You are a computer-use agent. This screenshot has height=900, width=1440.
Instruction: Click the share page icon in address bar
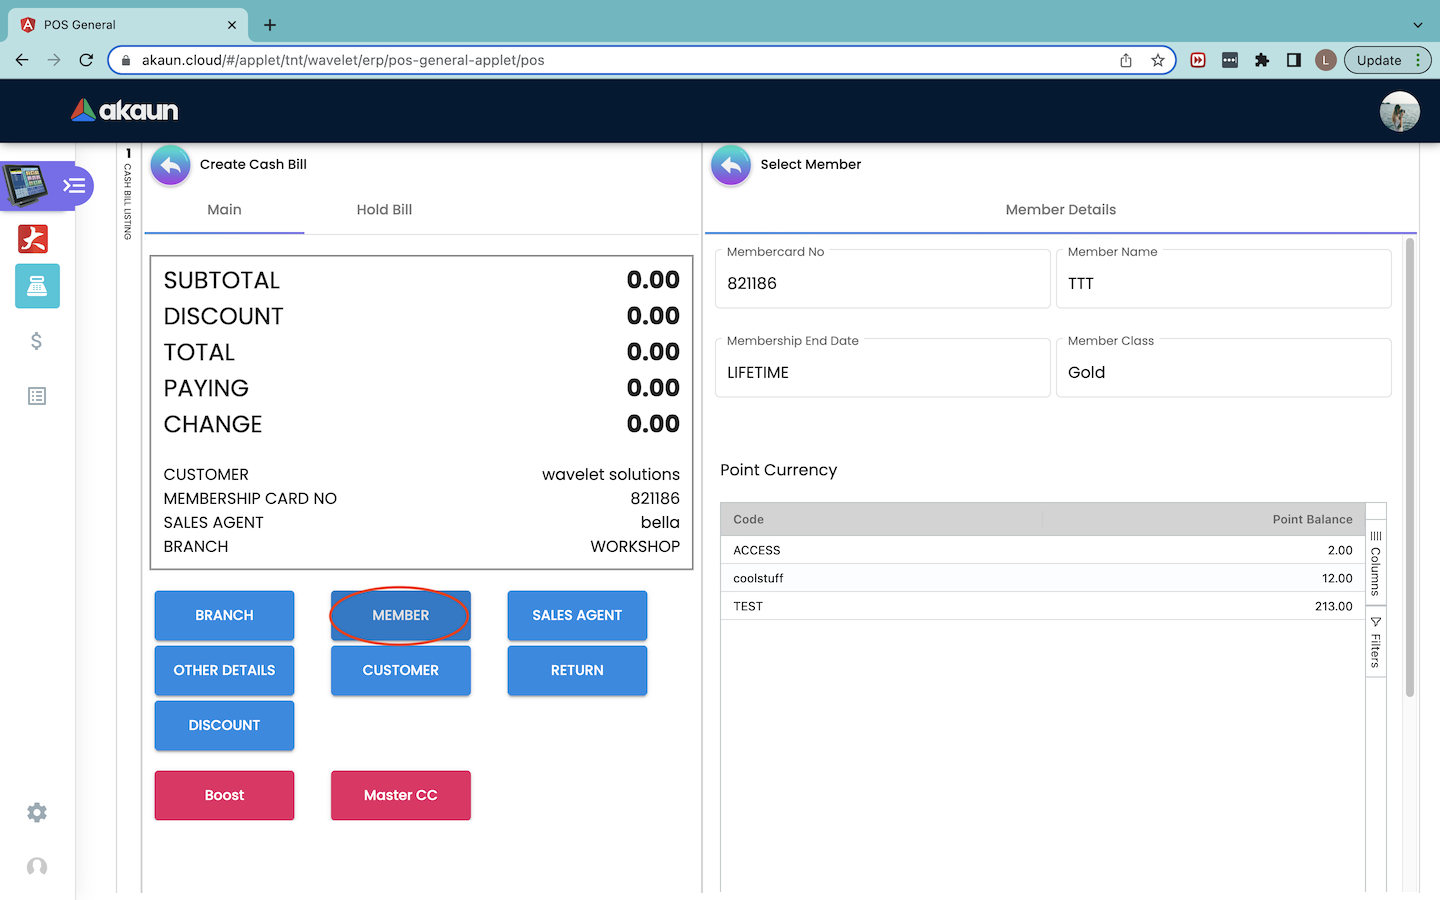1126,60
